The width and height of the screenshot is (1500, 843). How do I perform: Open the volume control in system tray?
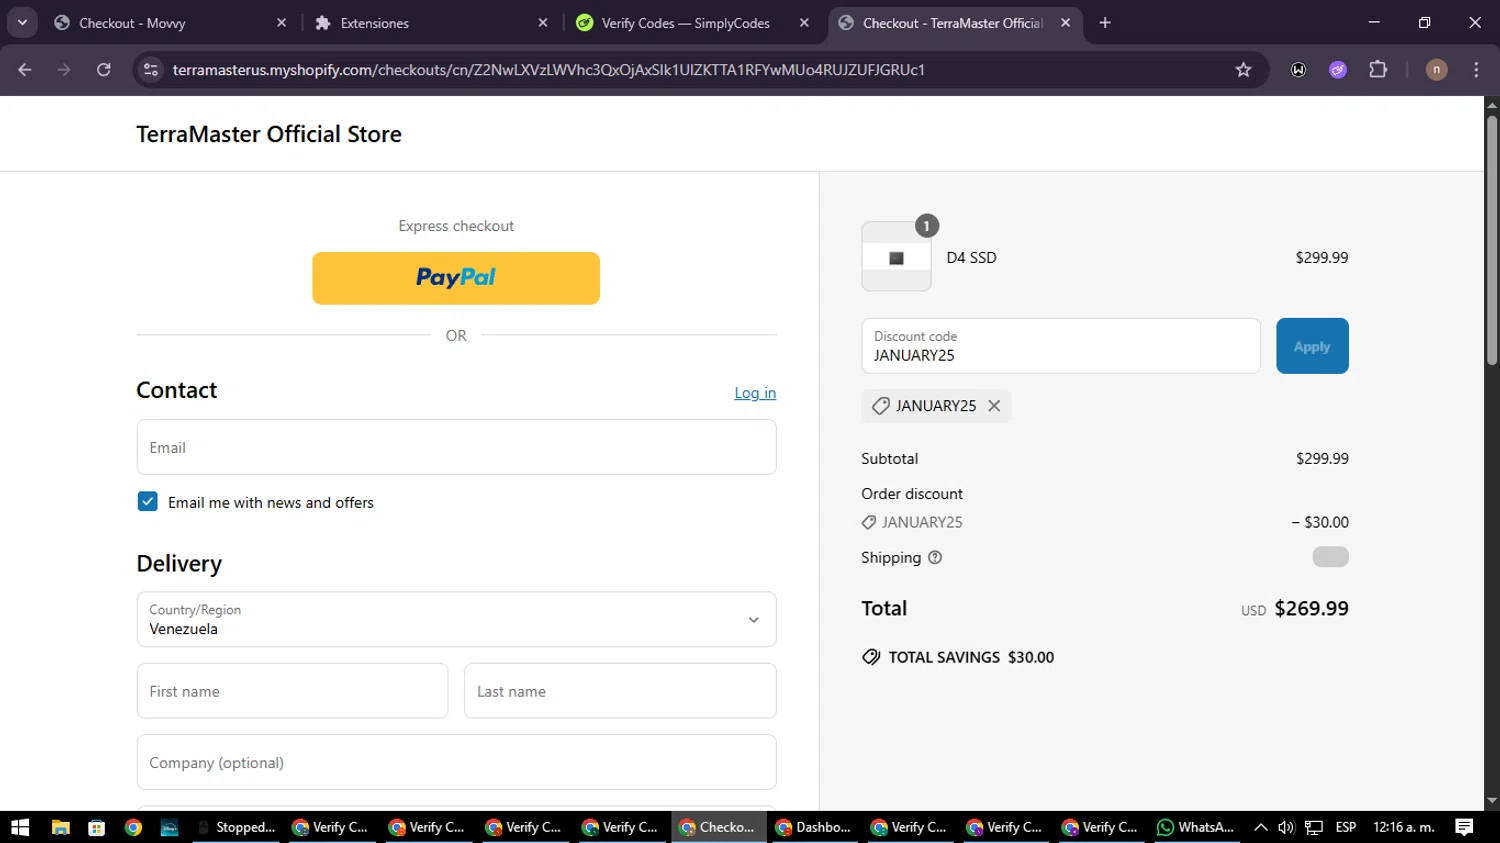pyautogui.click(x=1286, y=827)
